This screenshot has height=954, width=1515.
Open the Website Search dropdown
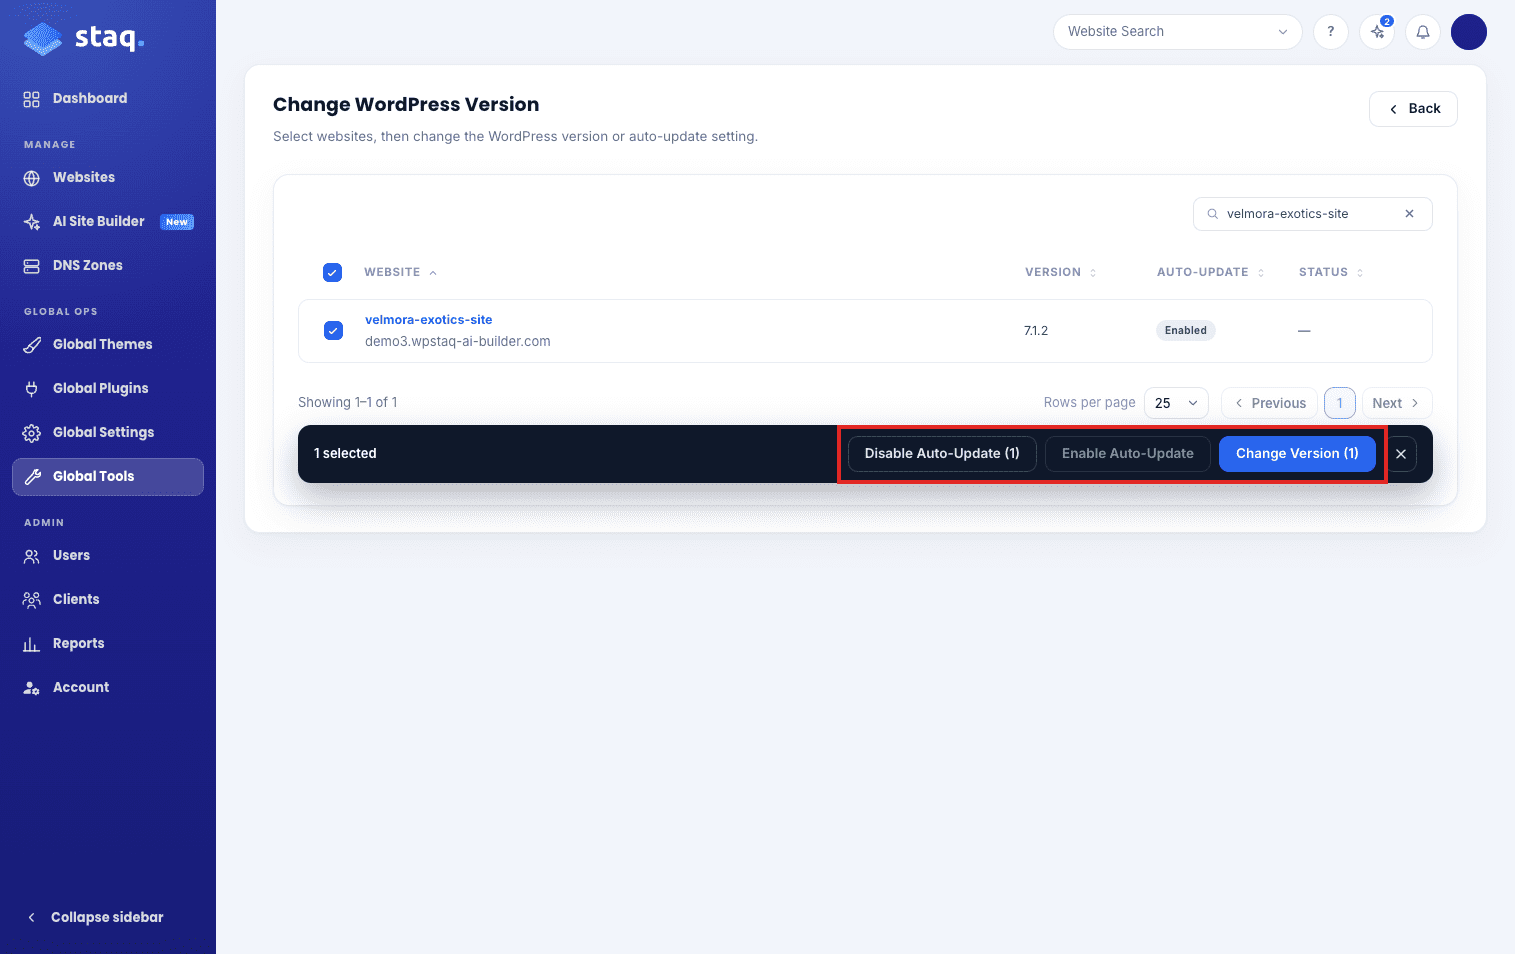1177,31
